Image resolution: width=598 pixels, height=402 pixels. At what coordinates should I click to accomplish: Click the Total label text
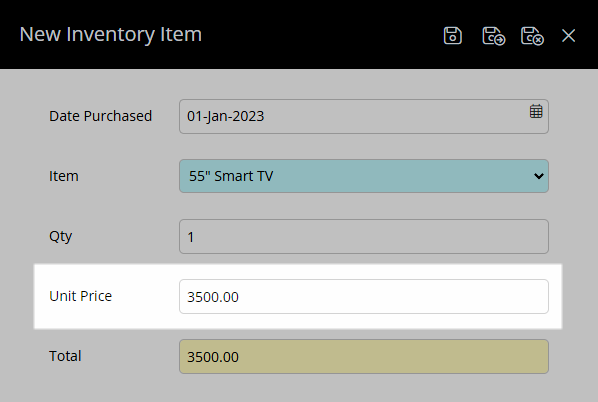(65, 356)
